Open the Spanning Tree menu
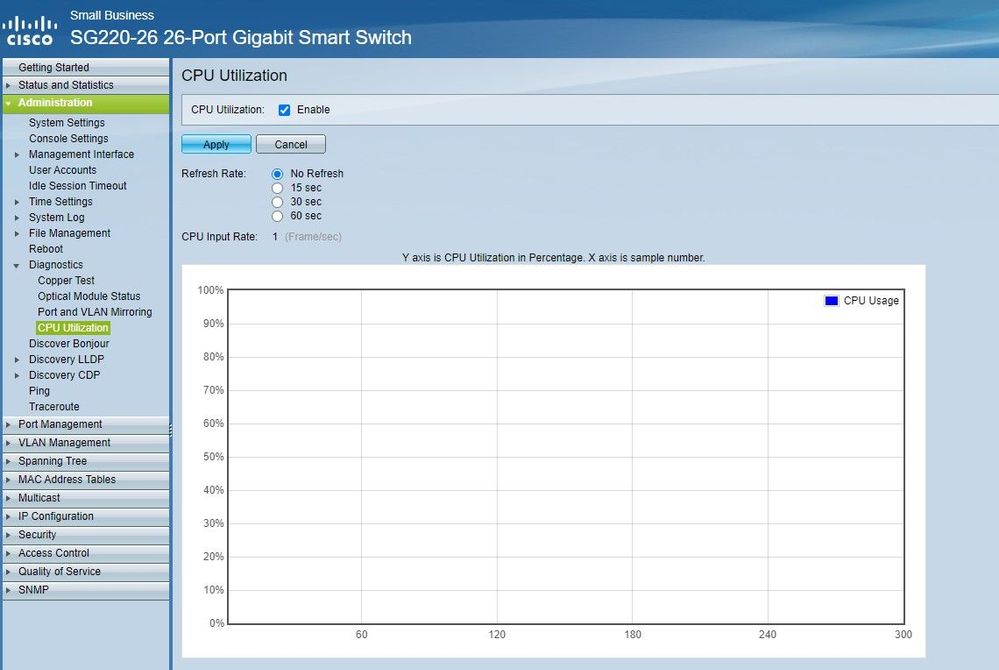Screen dimensions: 999x670 pyautogui.click(x=86, y=461)
